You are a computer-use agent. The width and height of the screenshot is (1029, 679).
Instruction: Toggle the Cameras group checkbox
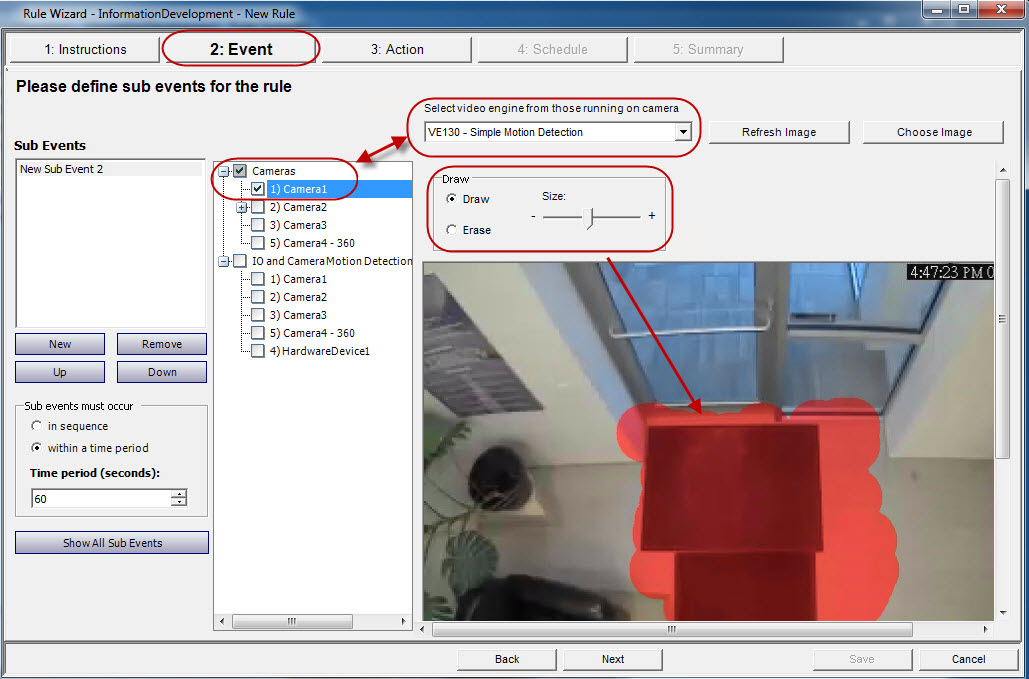click(240, 171)
